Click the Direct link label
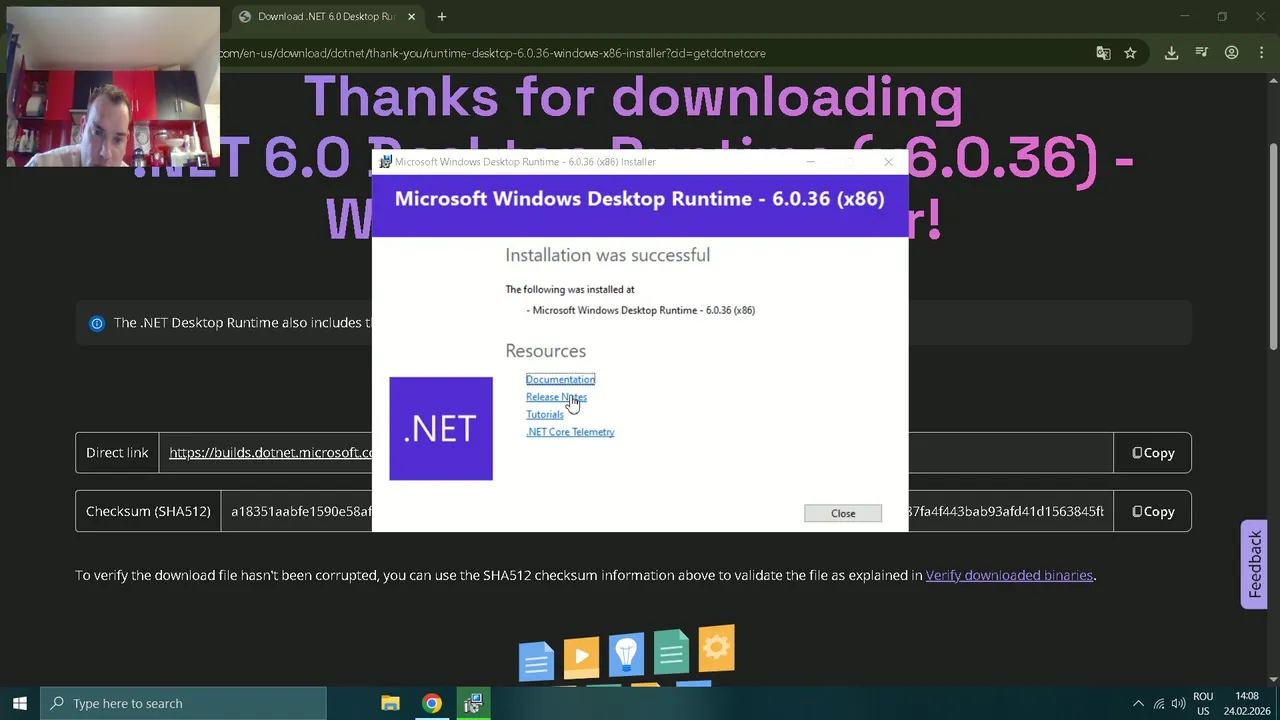The height and width of the screenshot is (720, 1280). pyautogui.click(x=117, y=453)
